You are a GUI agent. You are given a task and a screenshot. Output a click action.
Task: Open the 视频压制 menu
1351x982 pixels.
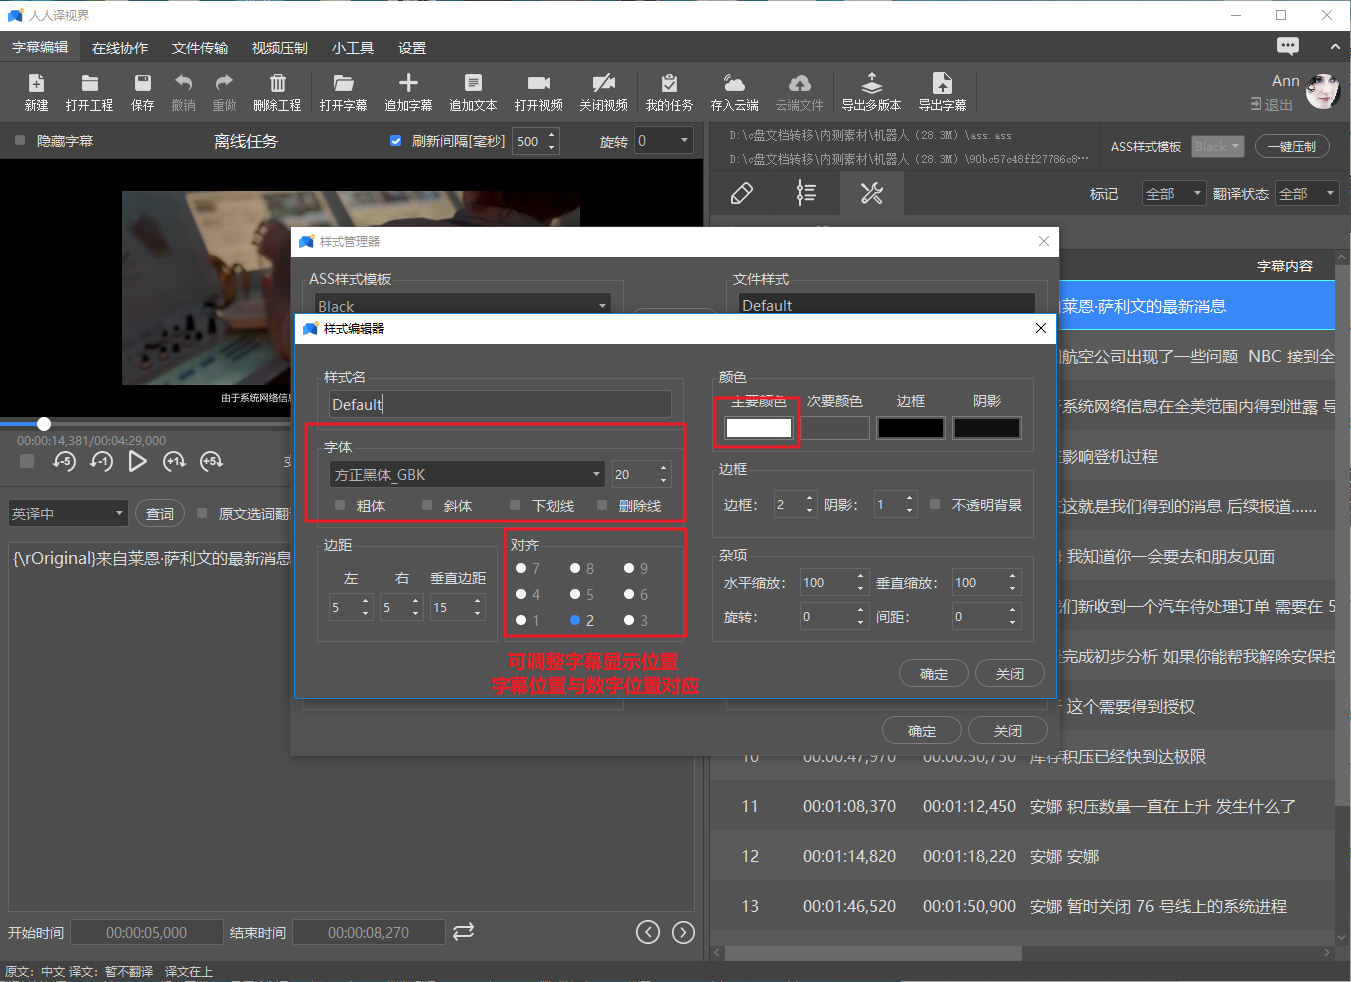[279, 47]
